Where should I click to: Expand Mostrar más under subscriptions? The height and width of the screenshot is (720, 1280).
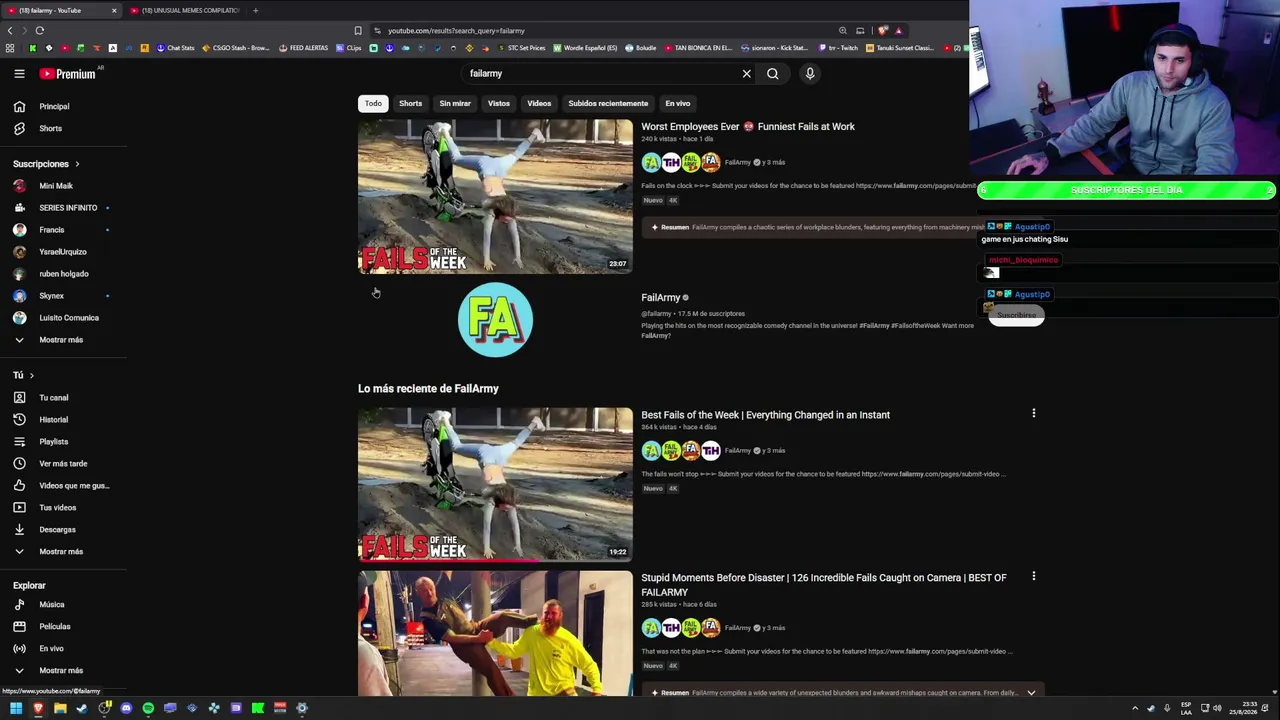(x=63, y=339)
